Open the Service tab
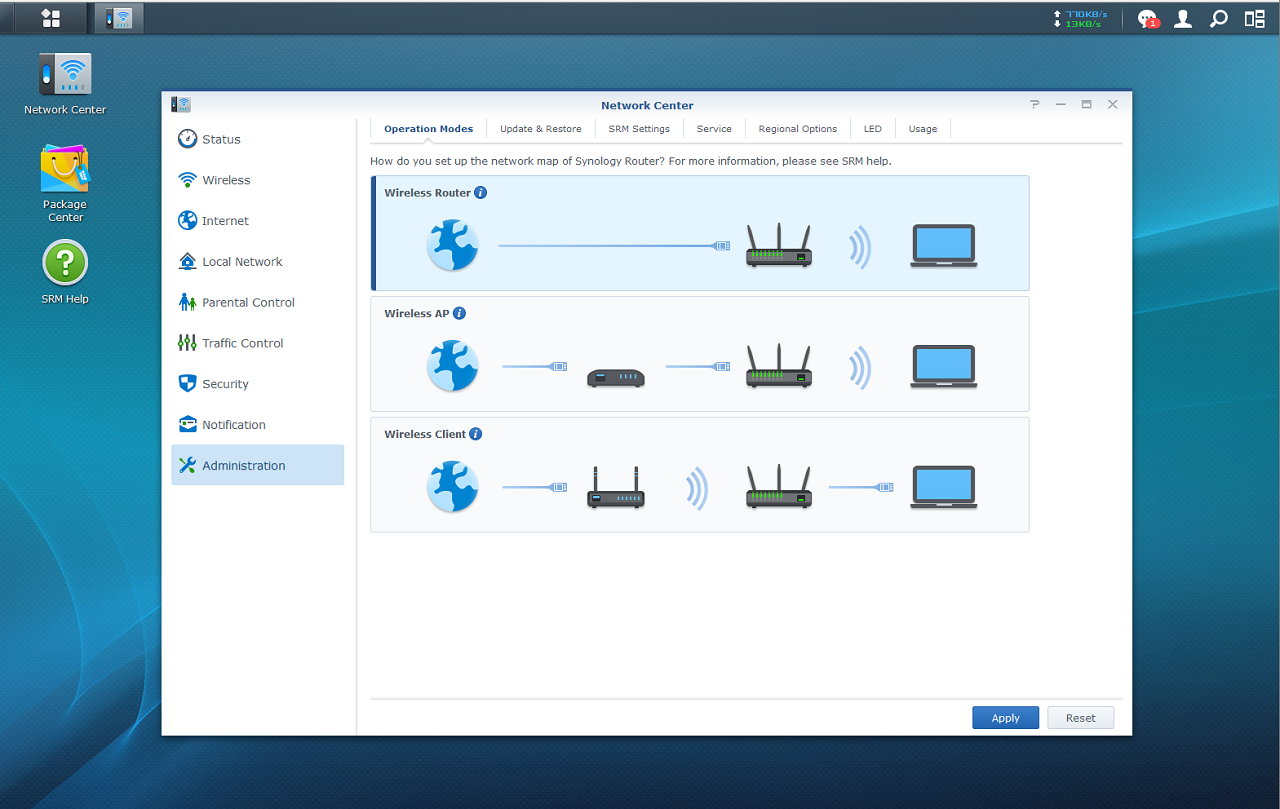The width and height of the screenshot is (1280, 809). (x=714, y=129)
